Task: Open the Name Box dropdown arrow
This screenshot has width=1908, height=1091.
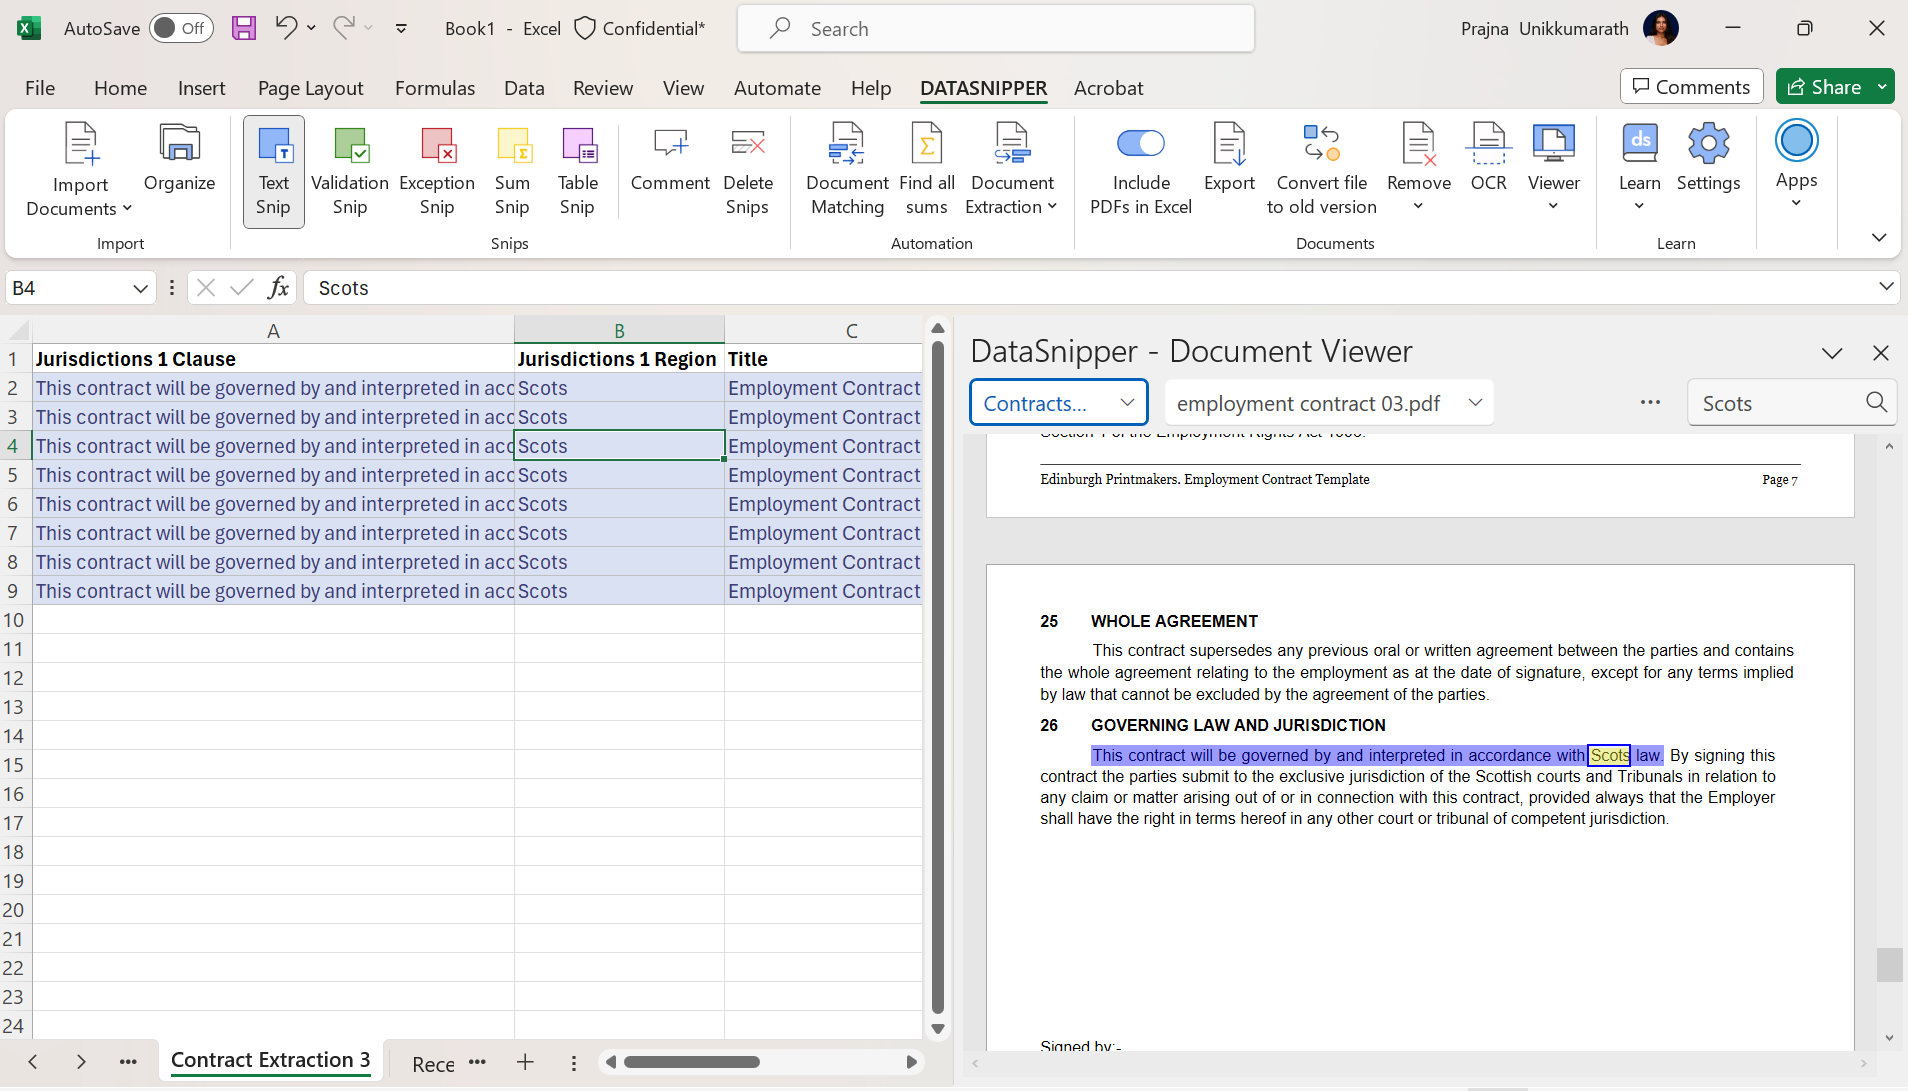Action: coord(140,289)
